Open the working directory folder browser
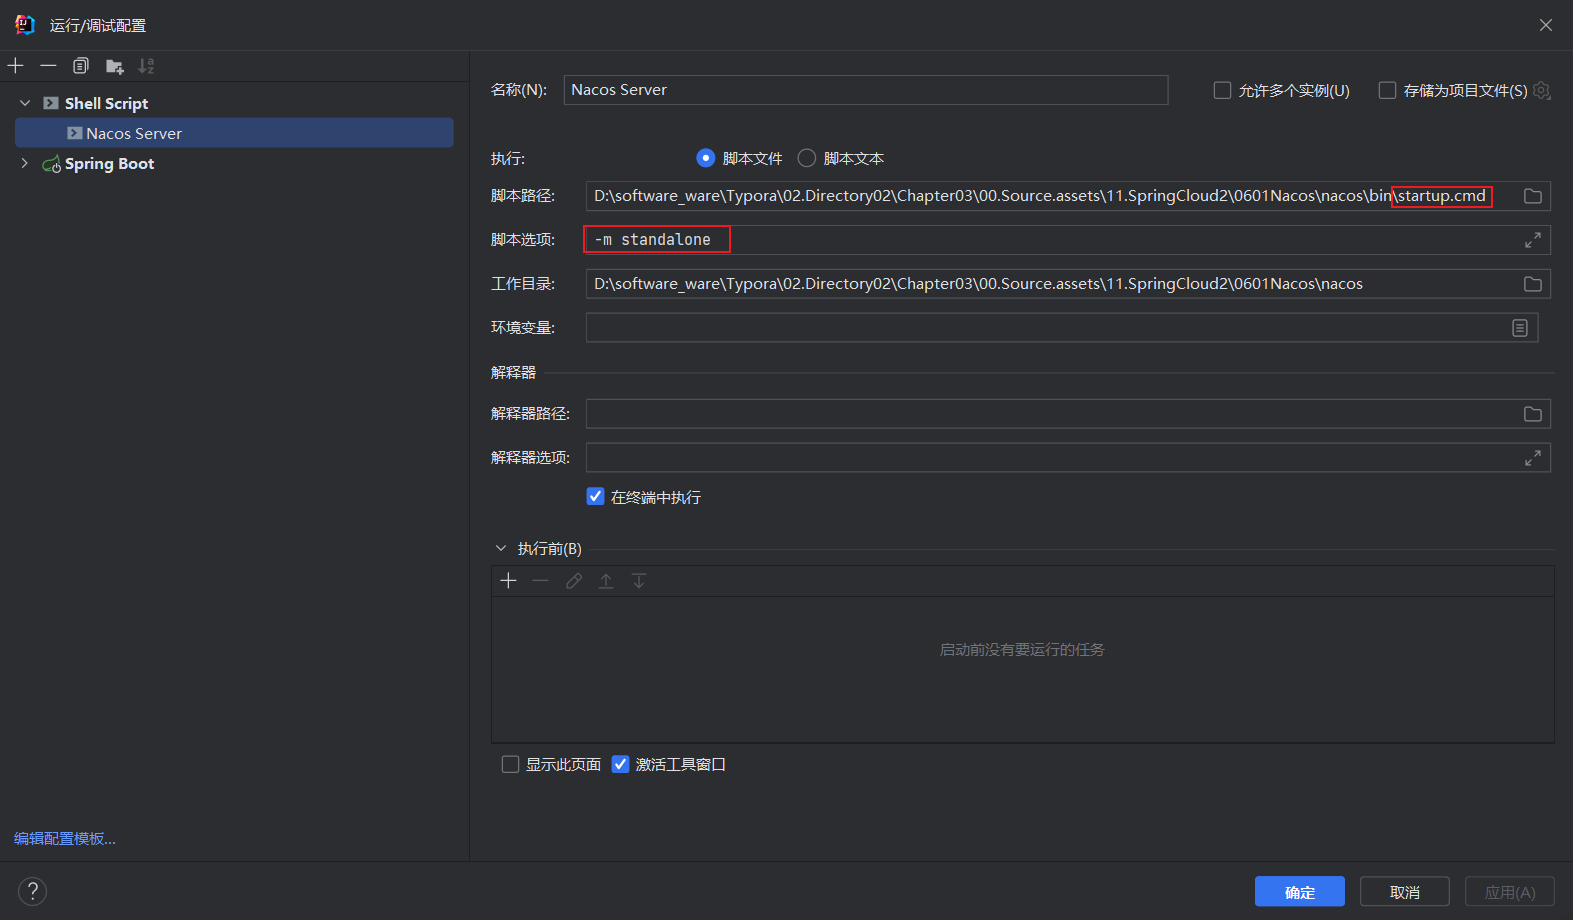Viewport: 1573px width, 920px height. (1532, 284)
